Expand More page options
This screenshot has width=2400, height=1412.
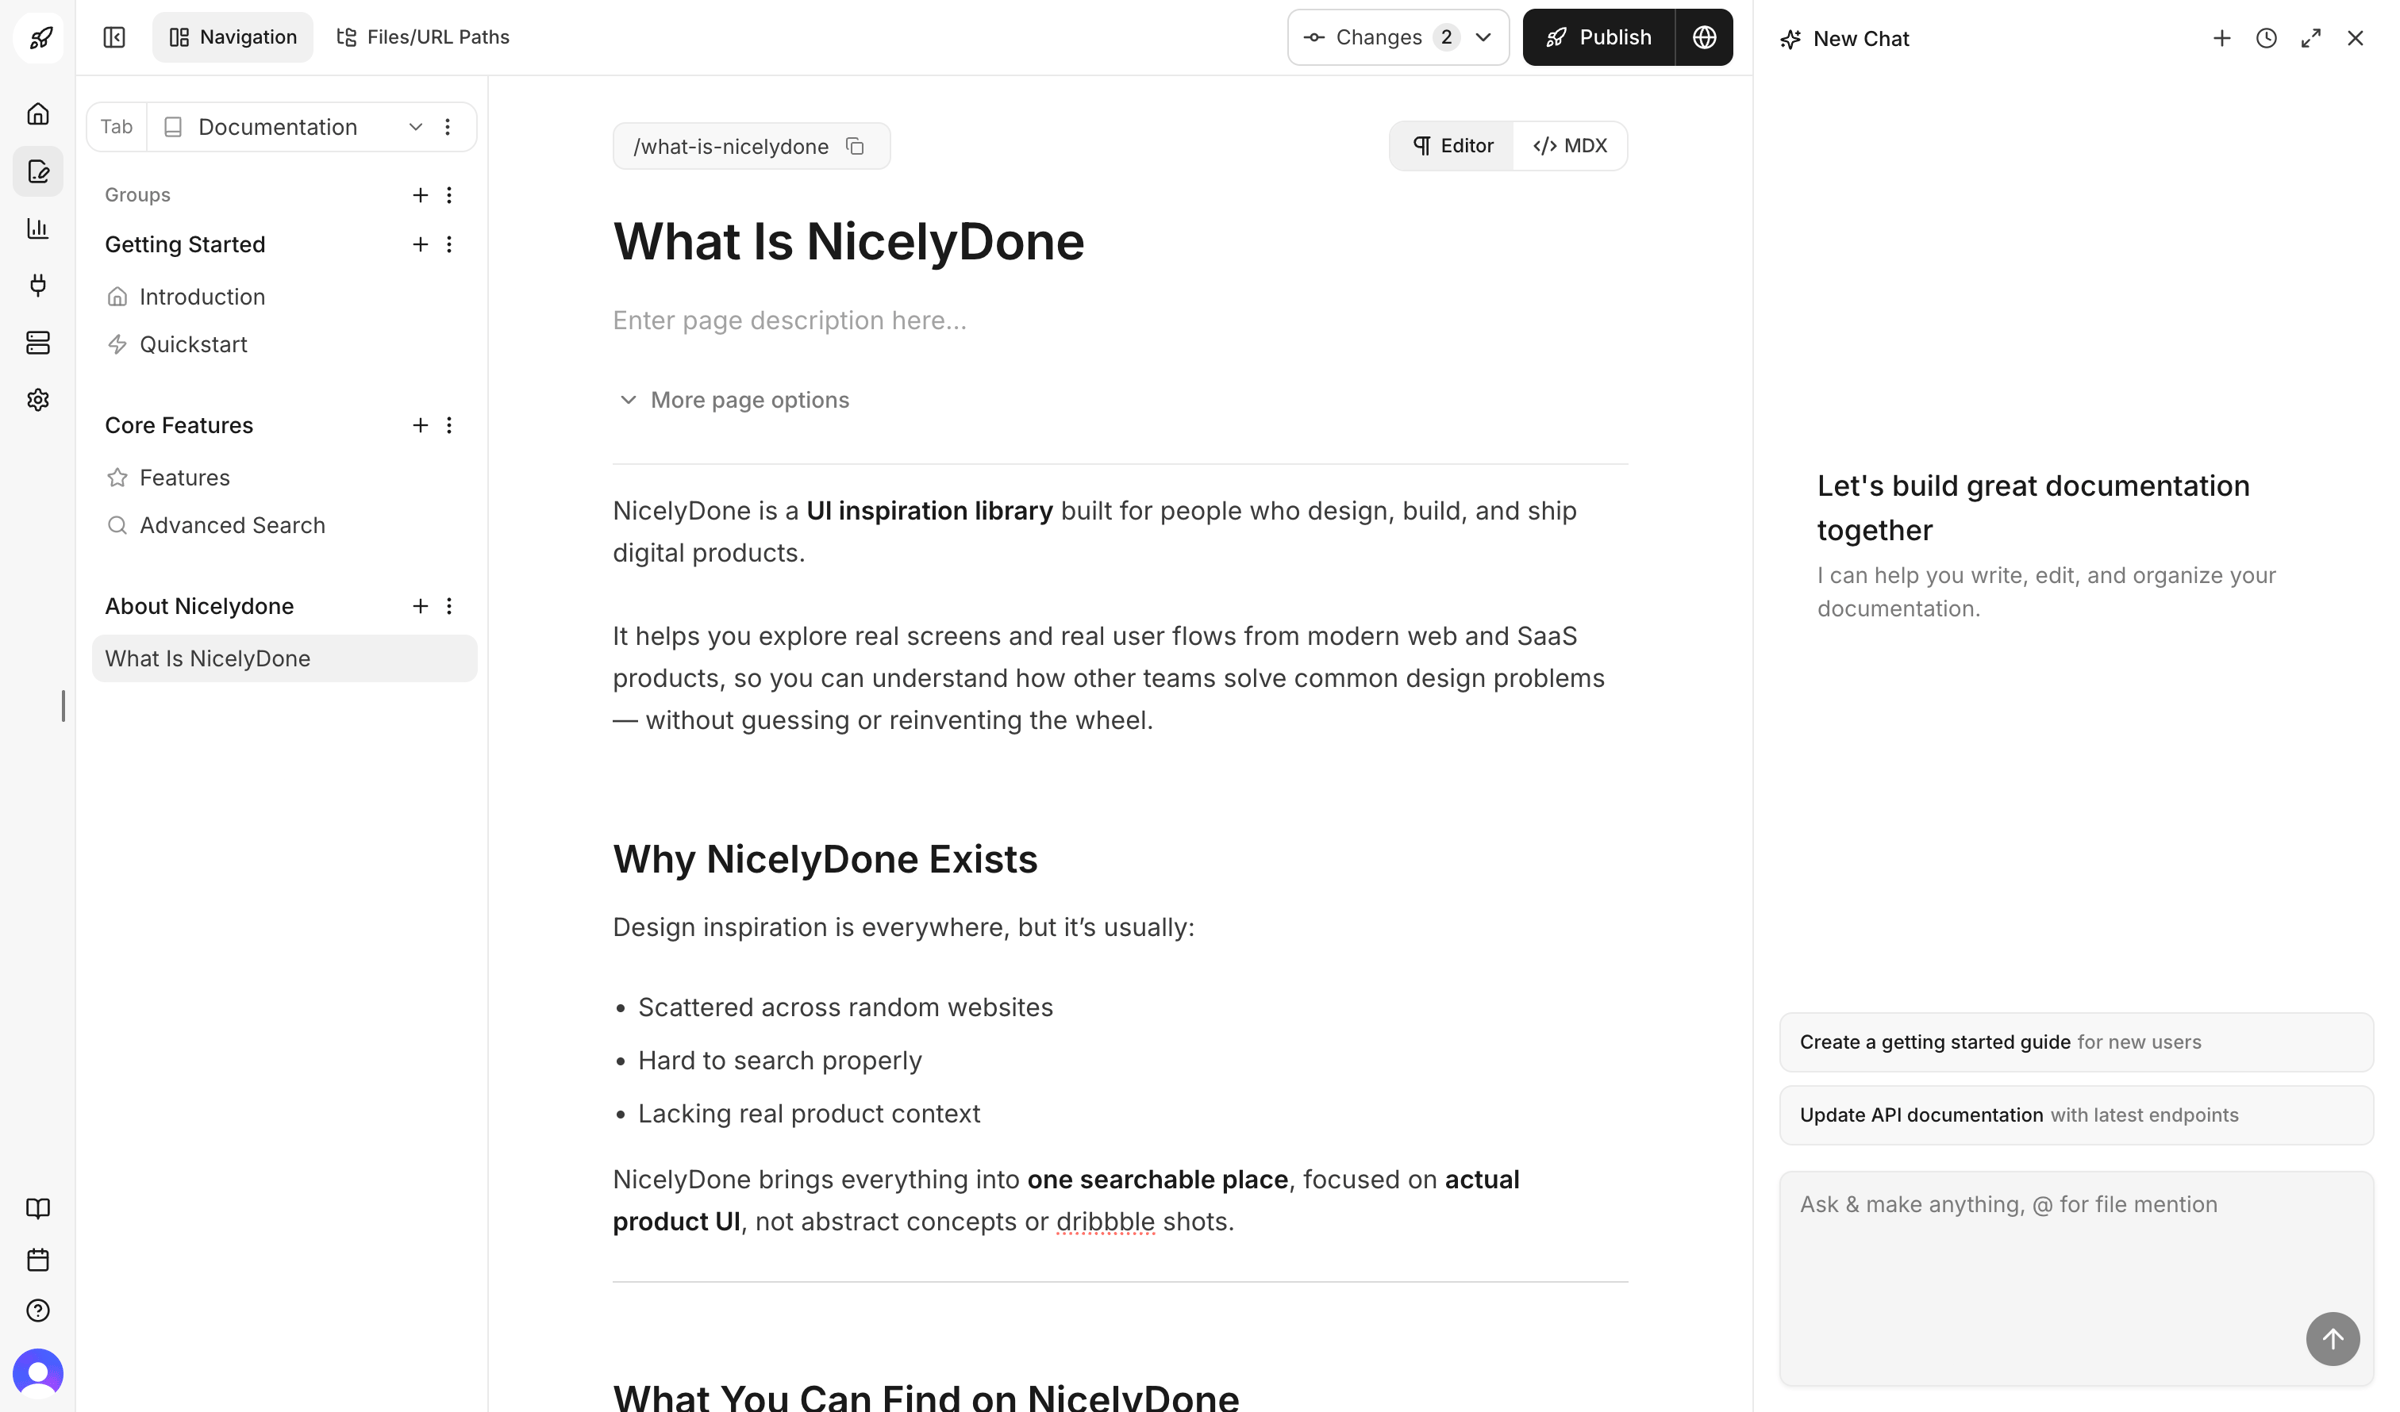733,400
